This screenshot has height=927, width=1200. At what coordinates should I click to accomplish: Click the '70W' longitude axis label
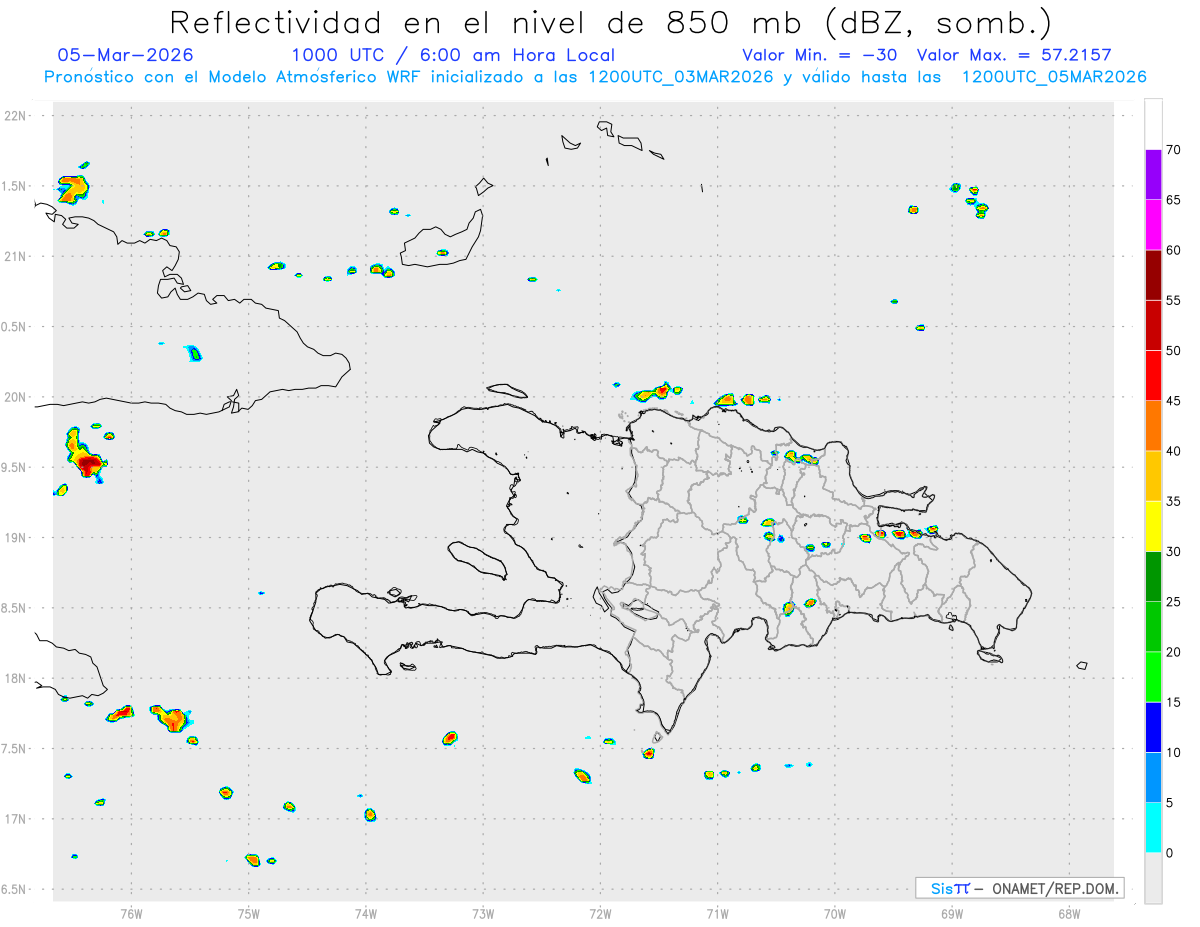(x=835, y=914)
